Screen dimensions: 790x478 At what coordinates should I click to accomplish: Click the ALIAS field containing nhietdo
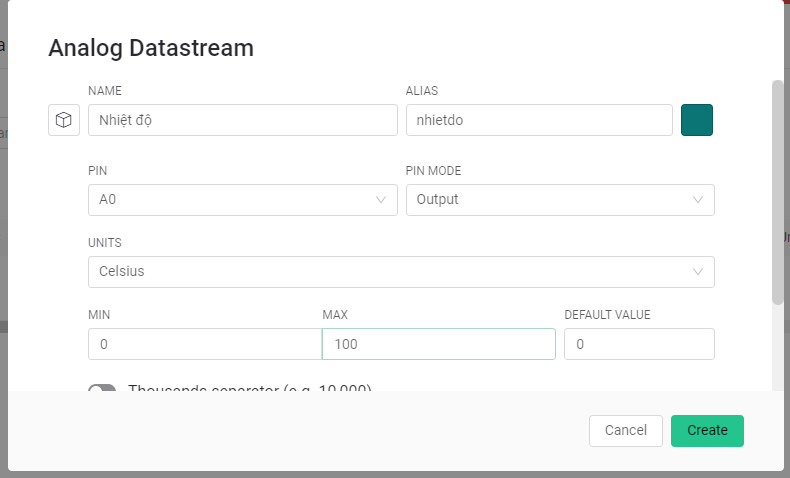[539, 120]
